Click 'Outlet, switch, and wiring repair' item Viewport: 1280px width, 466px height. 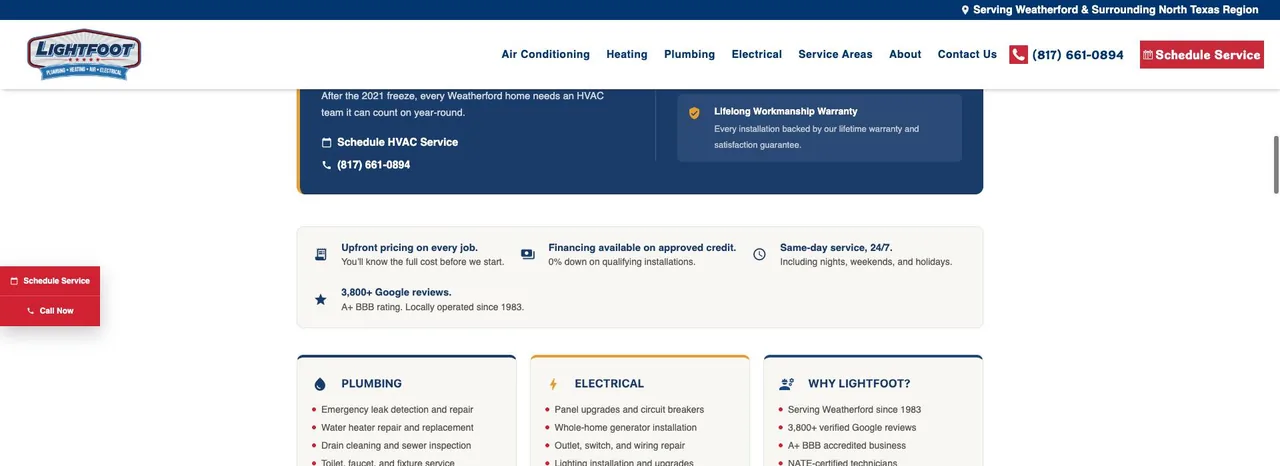click(x=620, y=446)
